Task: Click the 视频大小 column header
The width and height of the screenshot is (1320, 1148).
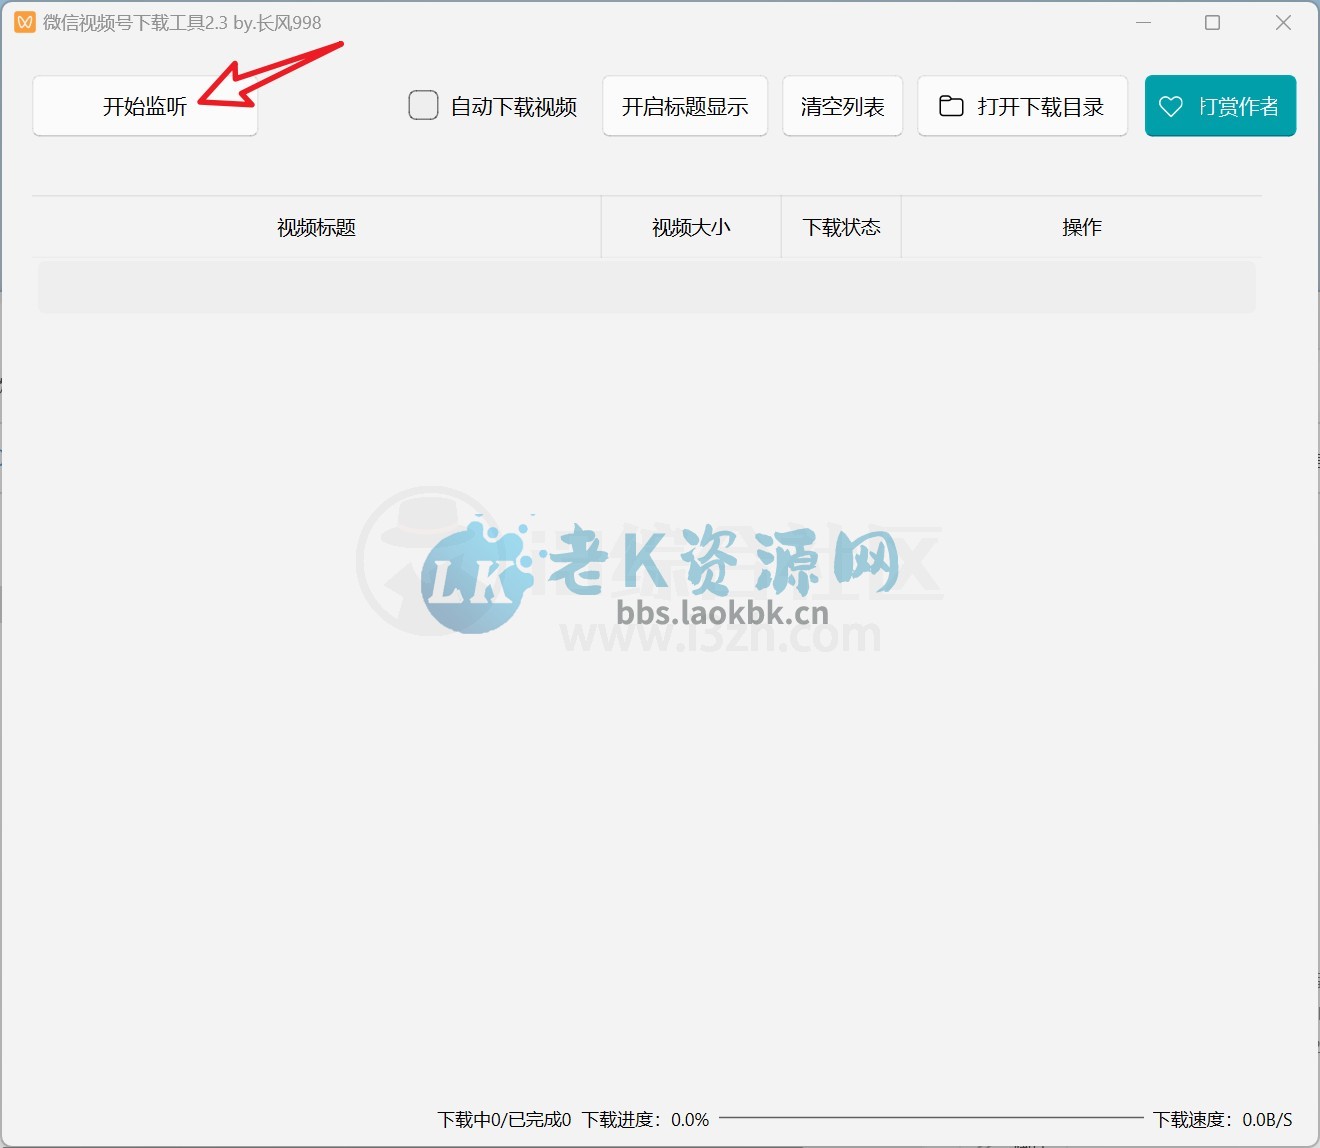Action: [x=691, y=228]
